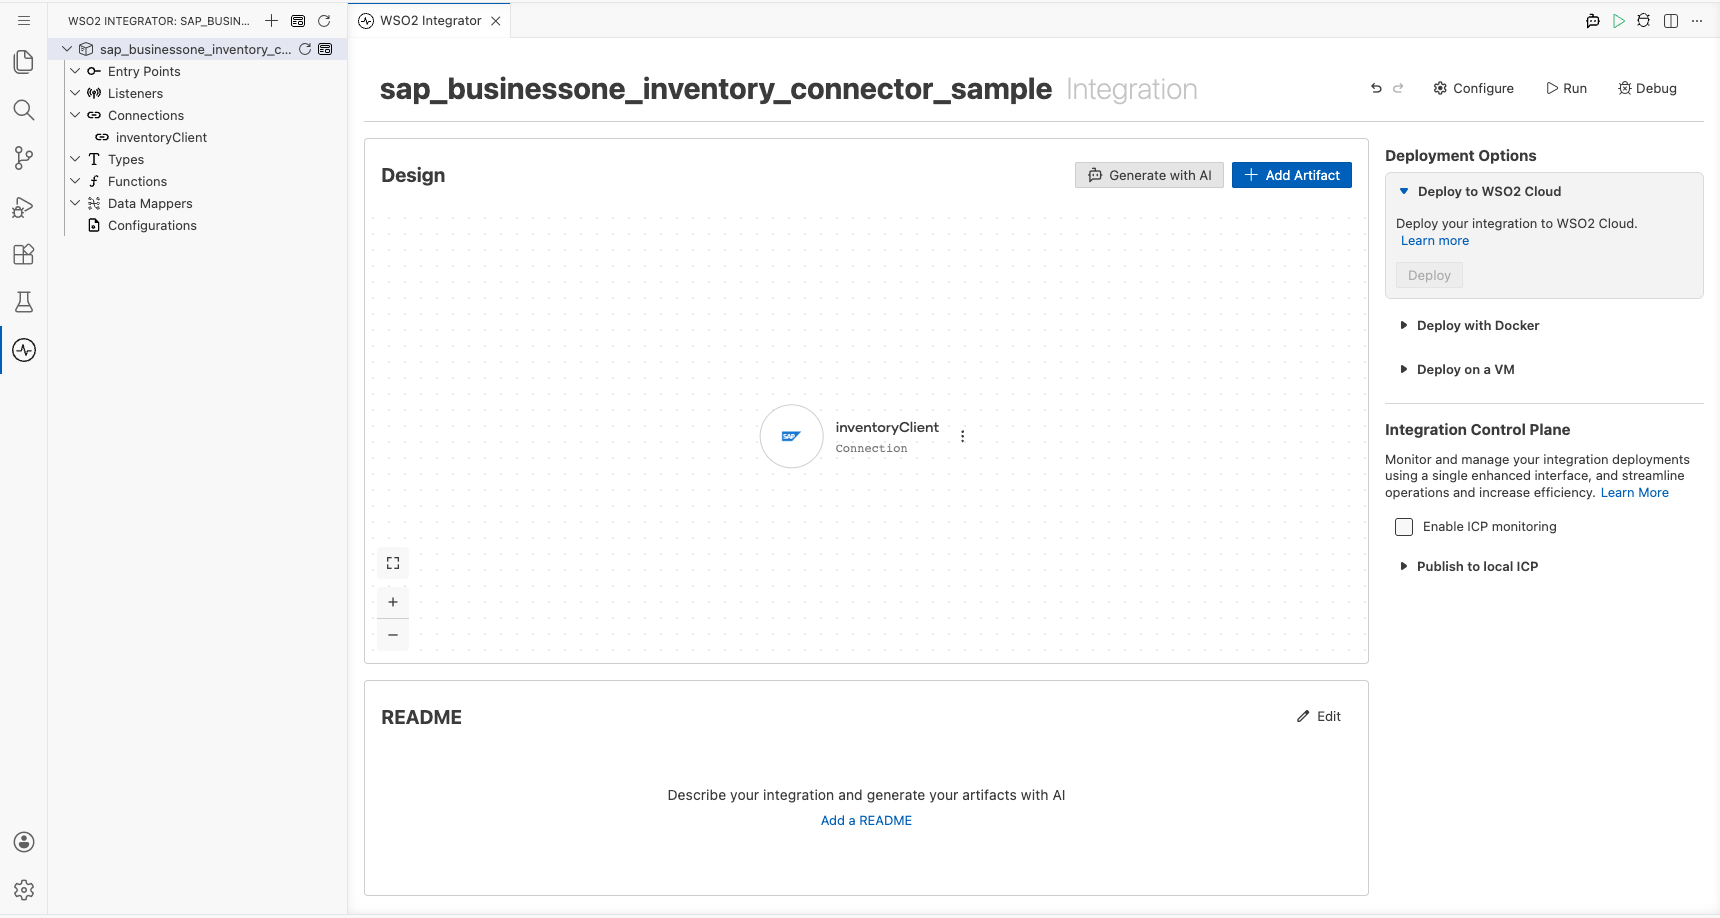Open the inventoryClient three-dot menu

click(963, 436)
